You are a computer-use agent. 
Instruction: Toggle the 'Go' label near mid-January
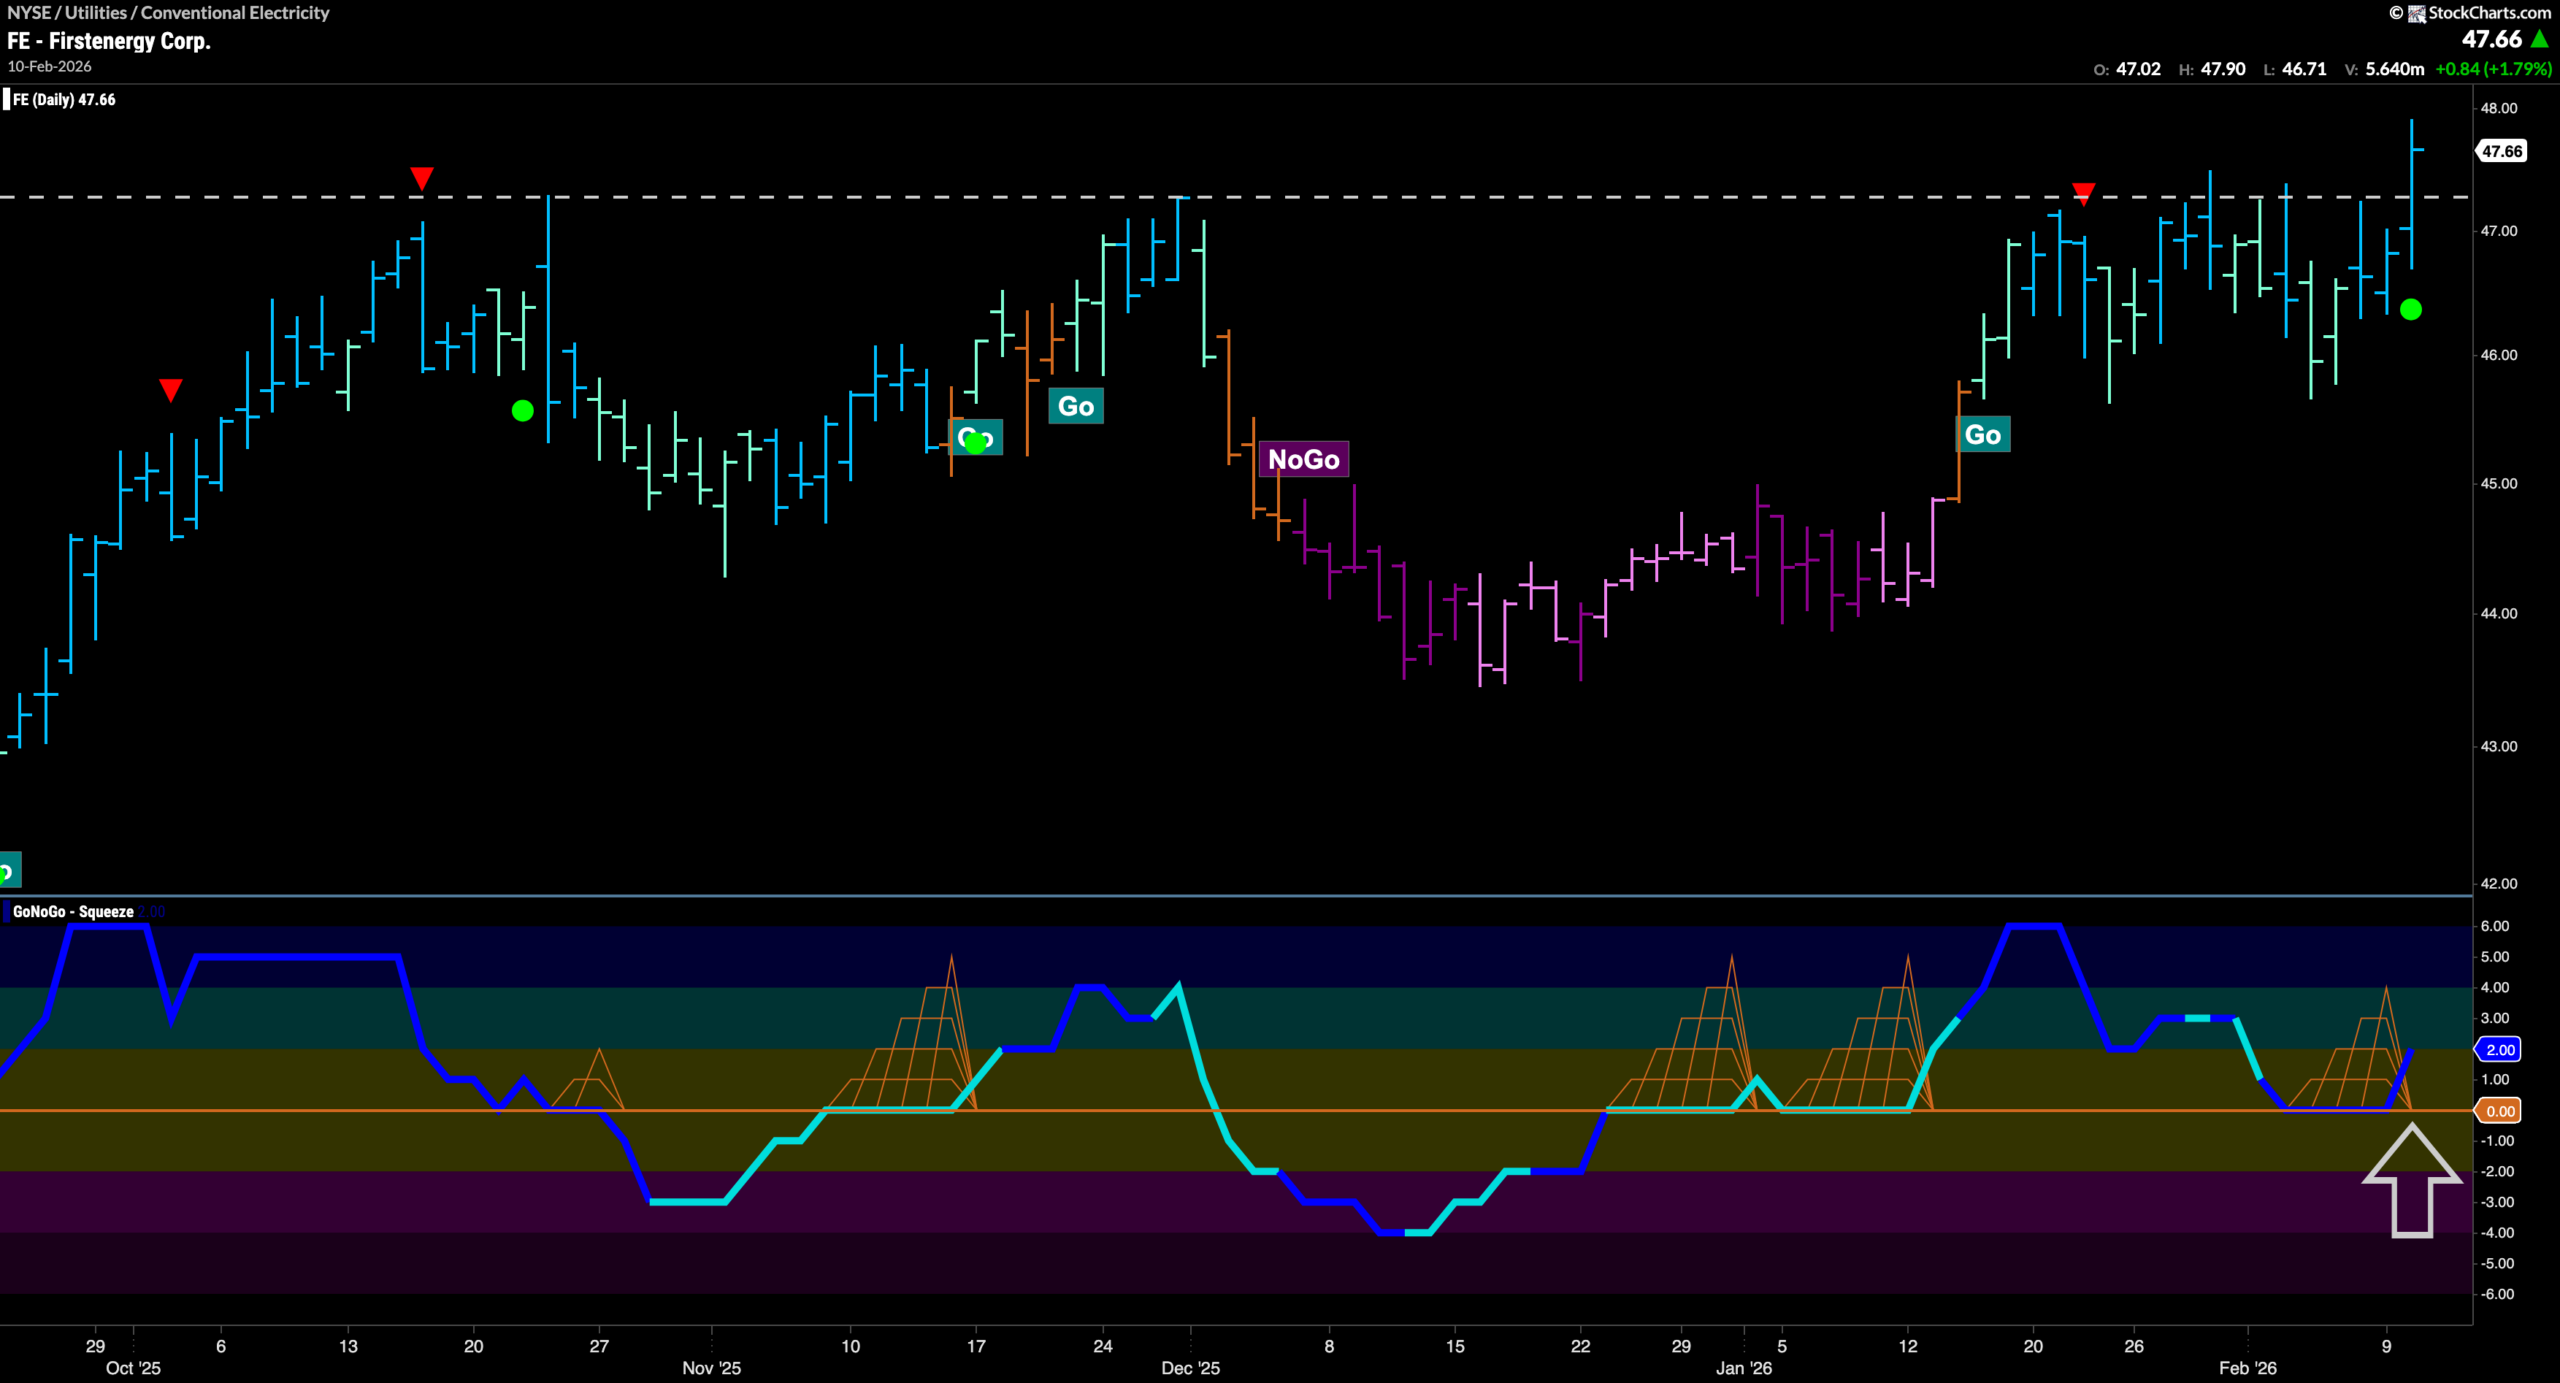point(1984,434)
